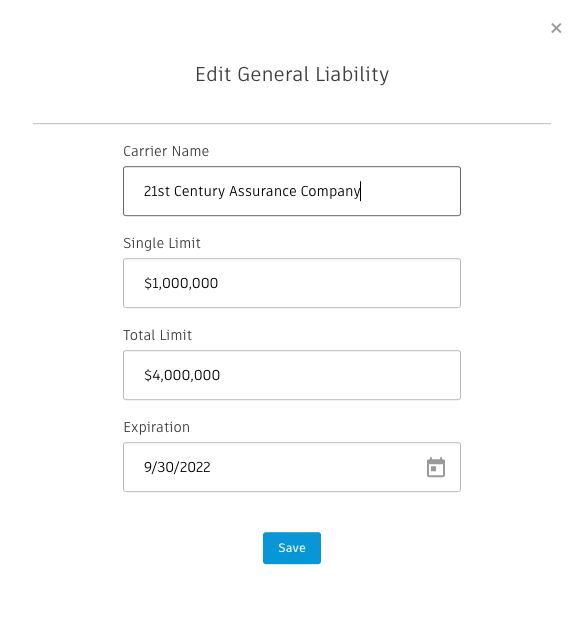The height and width of the screenshot is (622, 588).
Task: Focus the Carrier Name input field
Action: point(292,191)
